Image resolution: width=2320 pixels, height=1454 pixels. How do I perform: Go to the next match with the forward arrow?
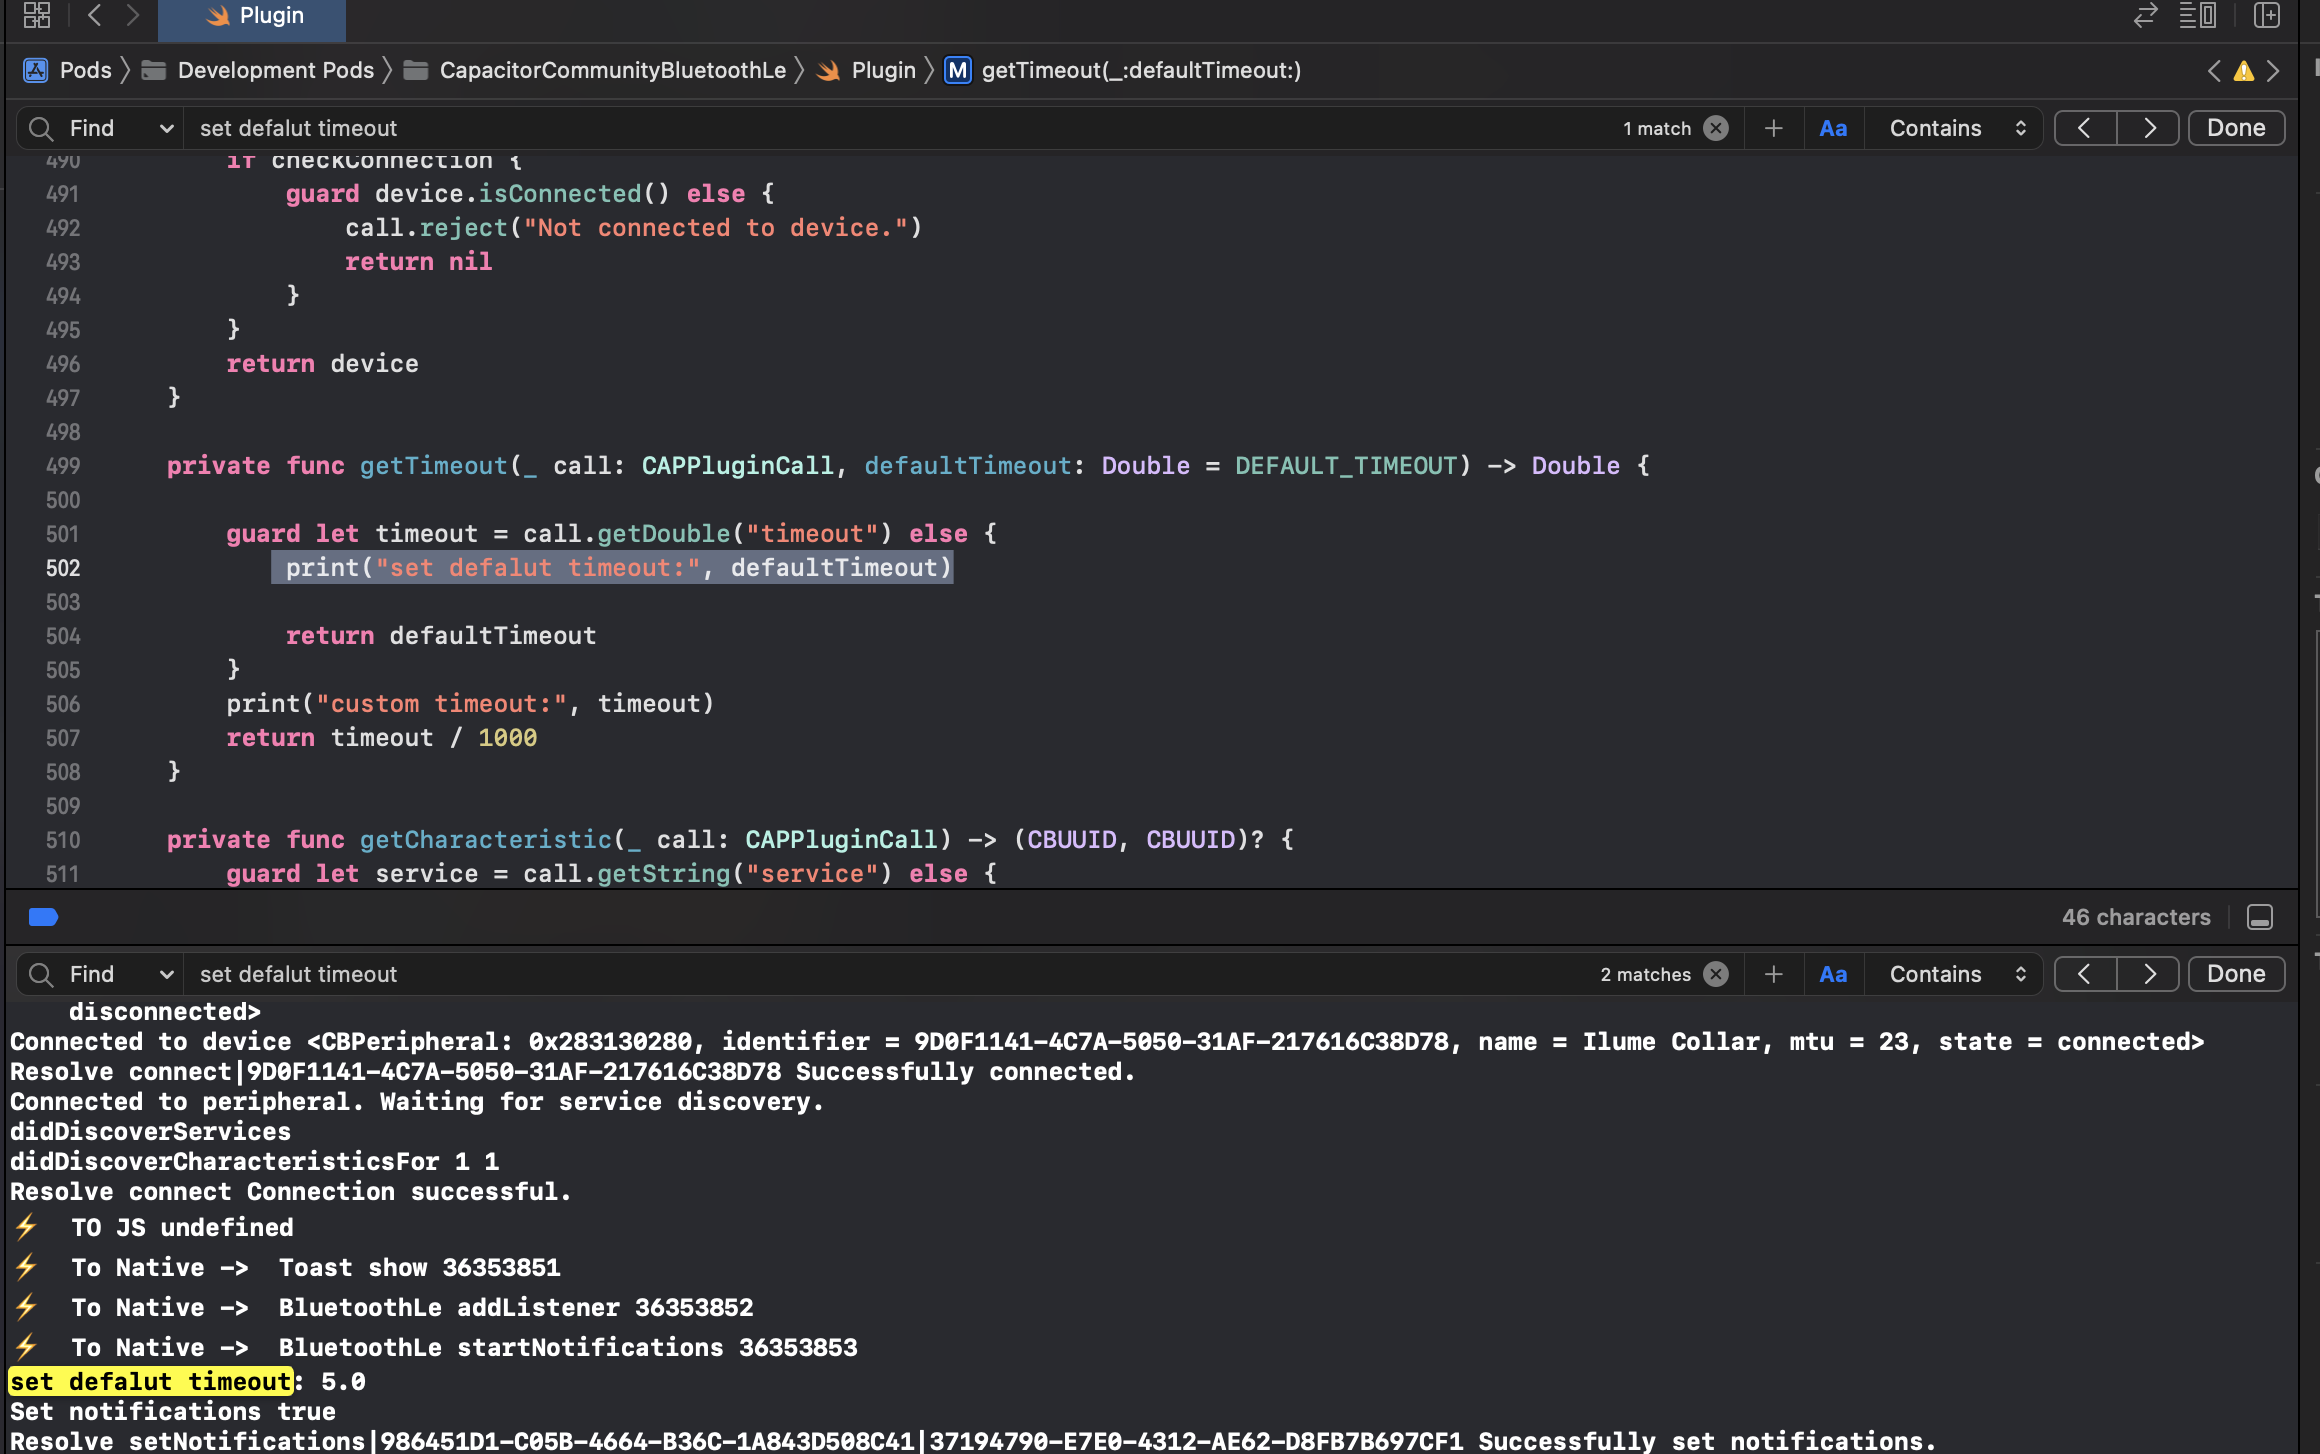tap(2148, 128)
